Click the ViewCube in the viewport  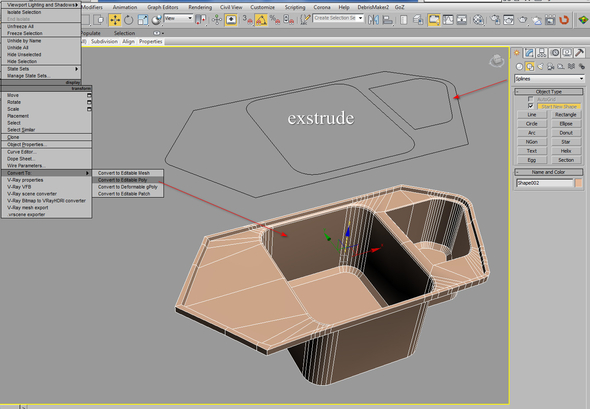[x=497, y=61]
